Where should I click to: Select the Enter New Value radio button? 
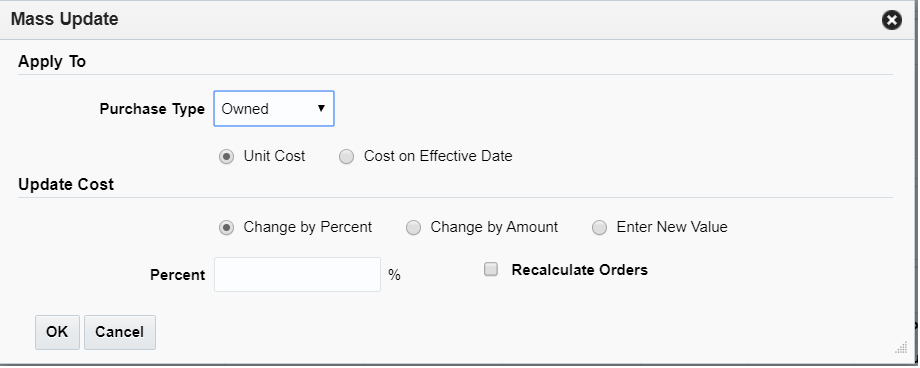pos(599,228)
